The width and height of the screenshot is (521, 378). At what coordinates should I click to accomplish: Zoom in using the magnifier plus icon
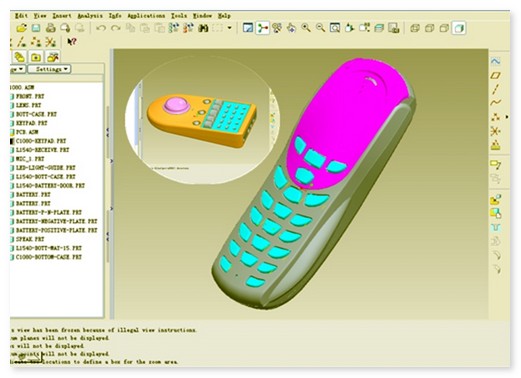point(306,28)
